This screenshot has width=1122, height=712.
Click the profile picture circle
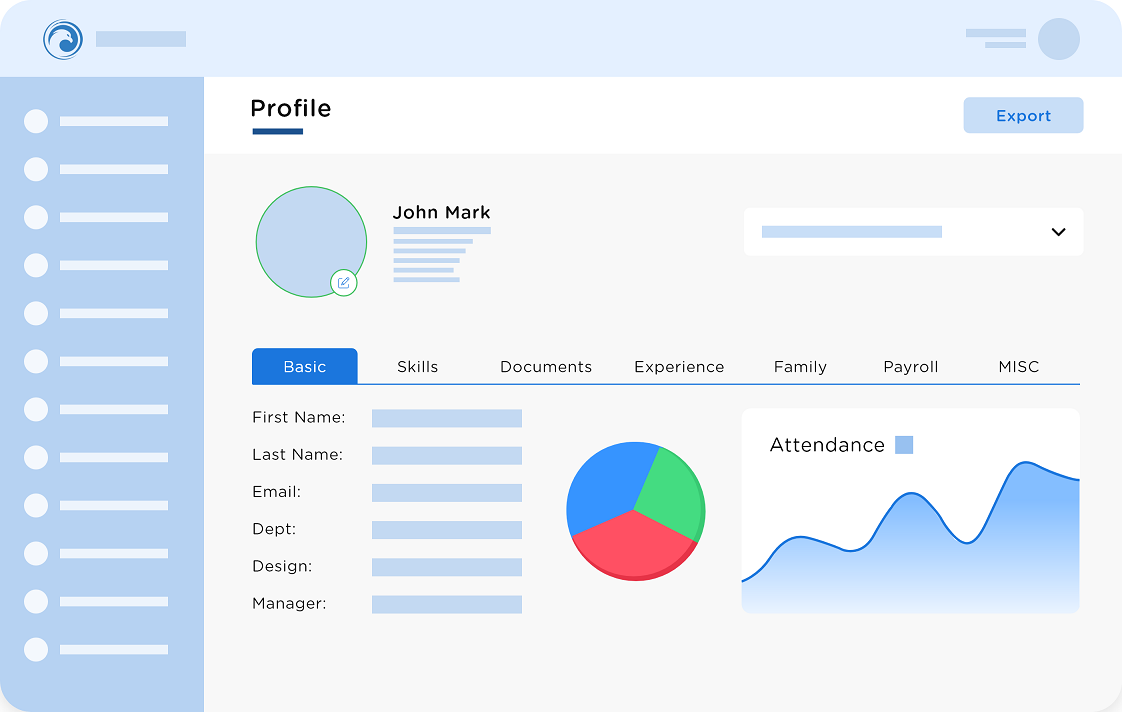[310, 240]
